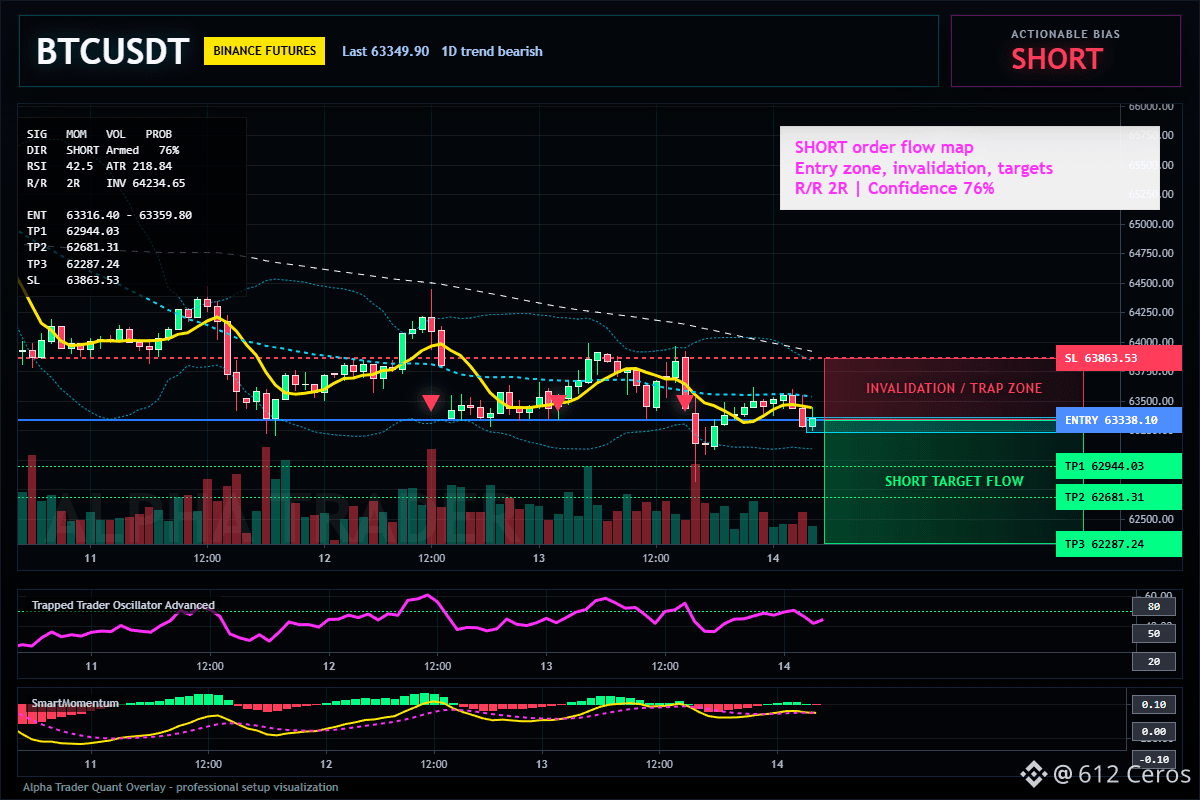Image resolution: width=1200 pixels, height=800 pixels.
Task: Click the SmartMomentum indicator title
Action: pos(75,703)
